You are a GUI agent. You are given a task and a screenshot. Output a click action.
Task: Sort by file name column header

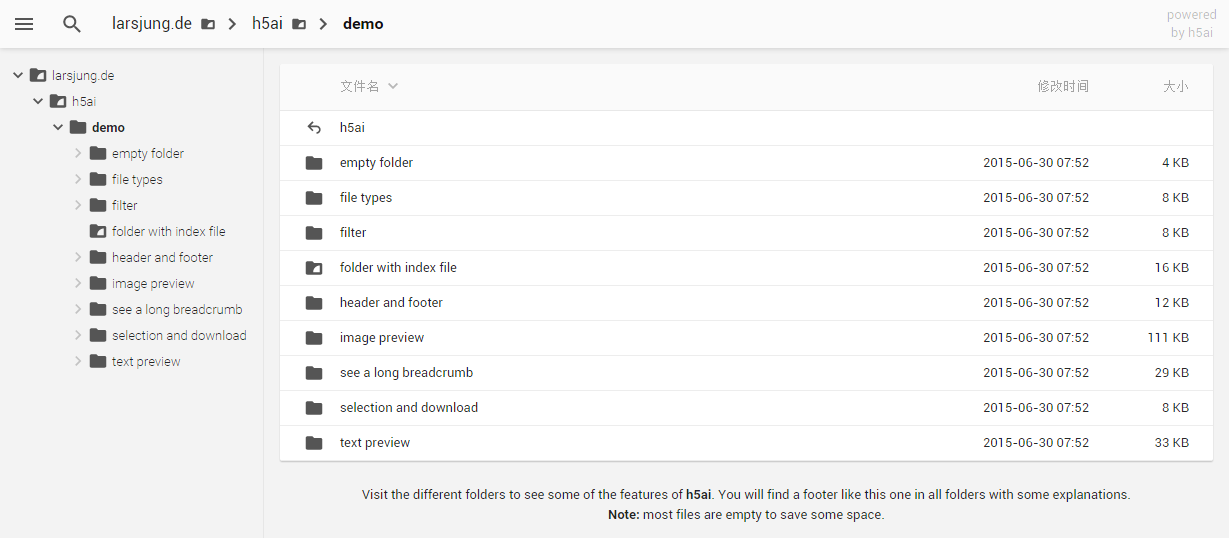tap(360, 87)
